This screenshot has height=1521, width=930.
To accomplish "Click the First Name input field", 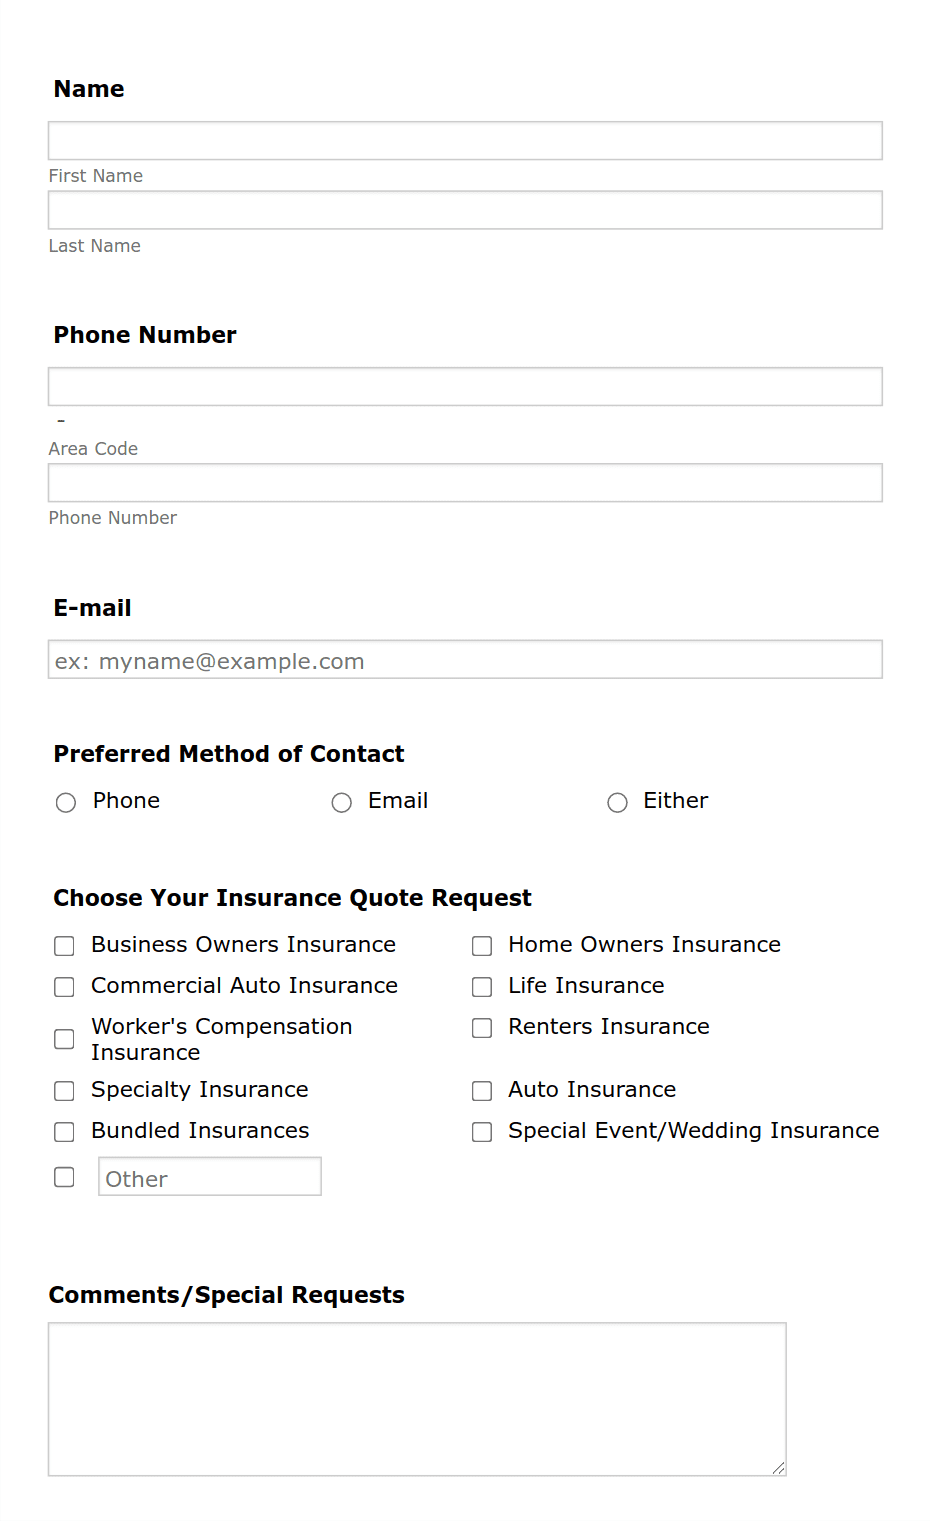I will pos(465,140).
